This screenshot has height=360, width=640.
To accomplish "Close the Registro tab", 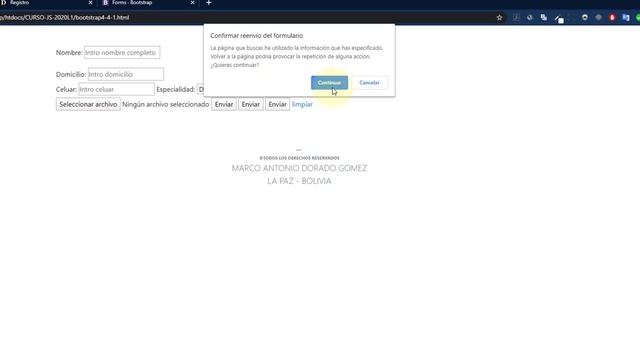I will pos(90,3).
